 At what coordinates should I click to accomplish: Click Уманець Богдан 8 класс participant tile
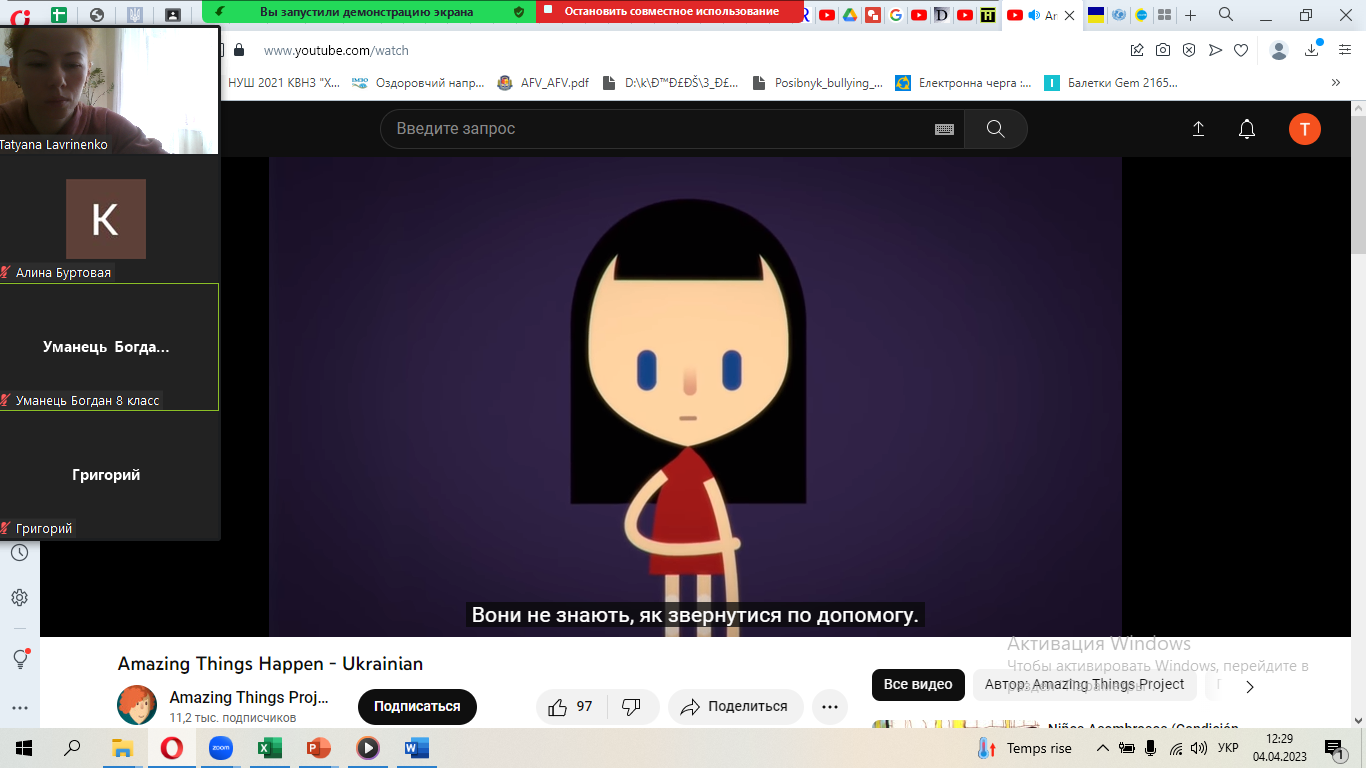(109, 347)
